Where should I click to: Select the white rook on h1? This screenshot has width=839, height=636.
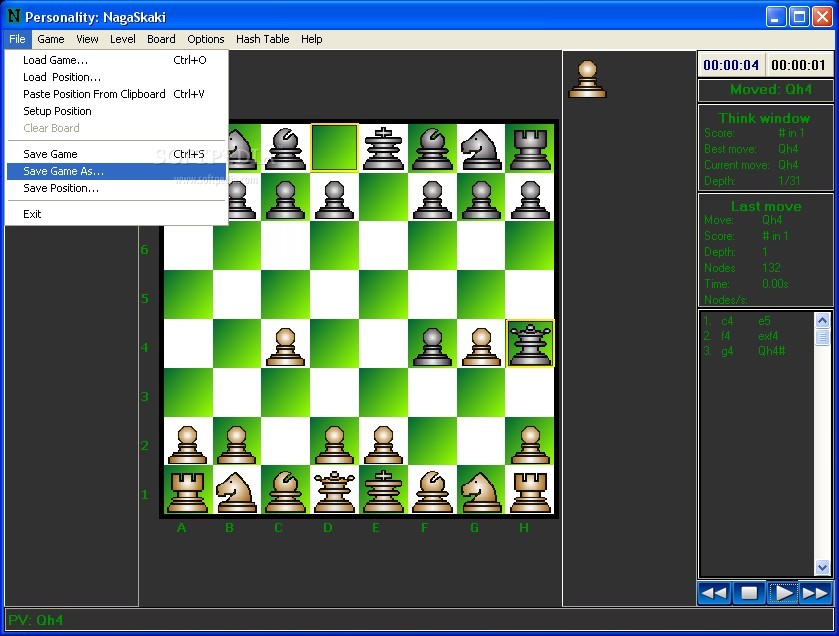pos(530,491)
